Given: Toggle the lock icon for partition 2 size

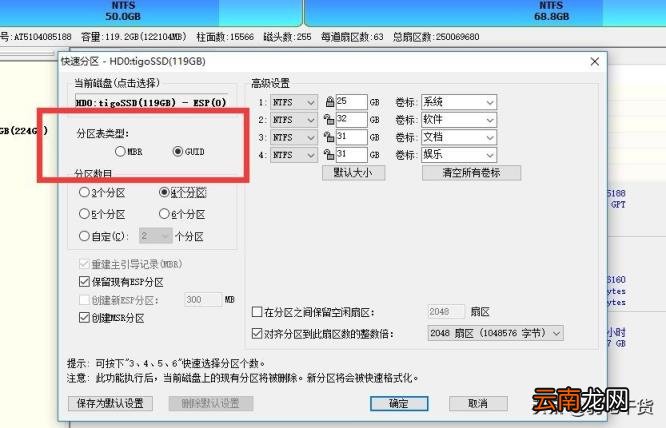Looking at the screenshot, I should tap(329, 120).
